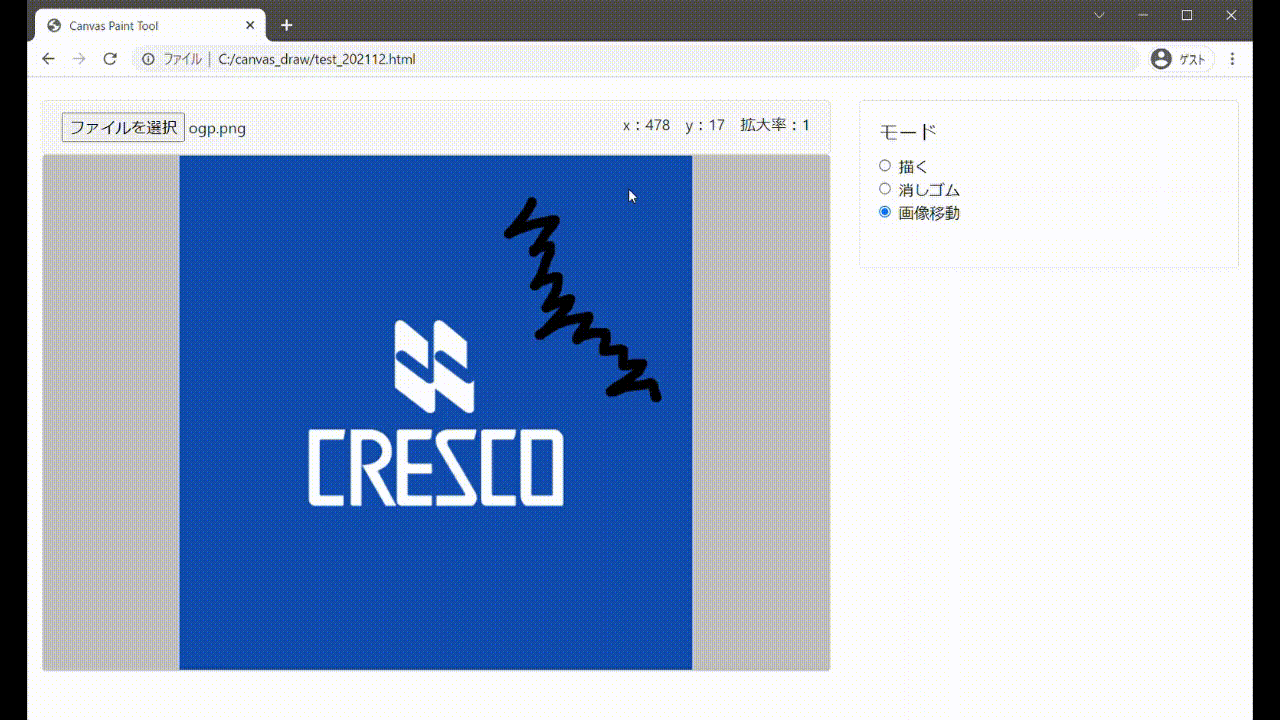This screenshot has width=1280, height=720.
Task: Click the globe favicon on the tab
Action: pyautogui.click(x=54, y=25)
